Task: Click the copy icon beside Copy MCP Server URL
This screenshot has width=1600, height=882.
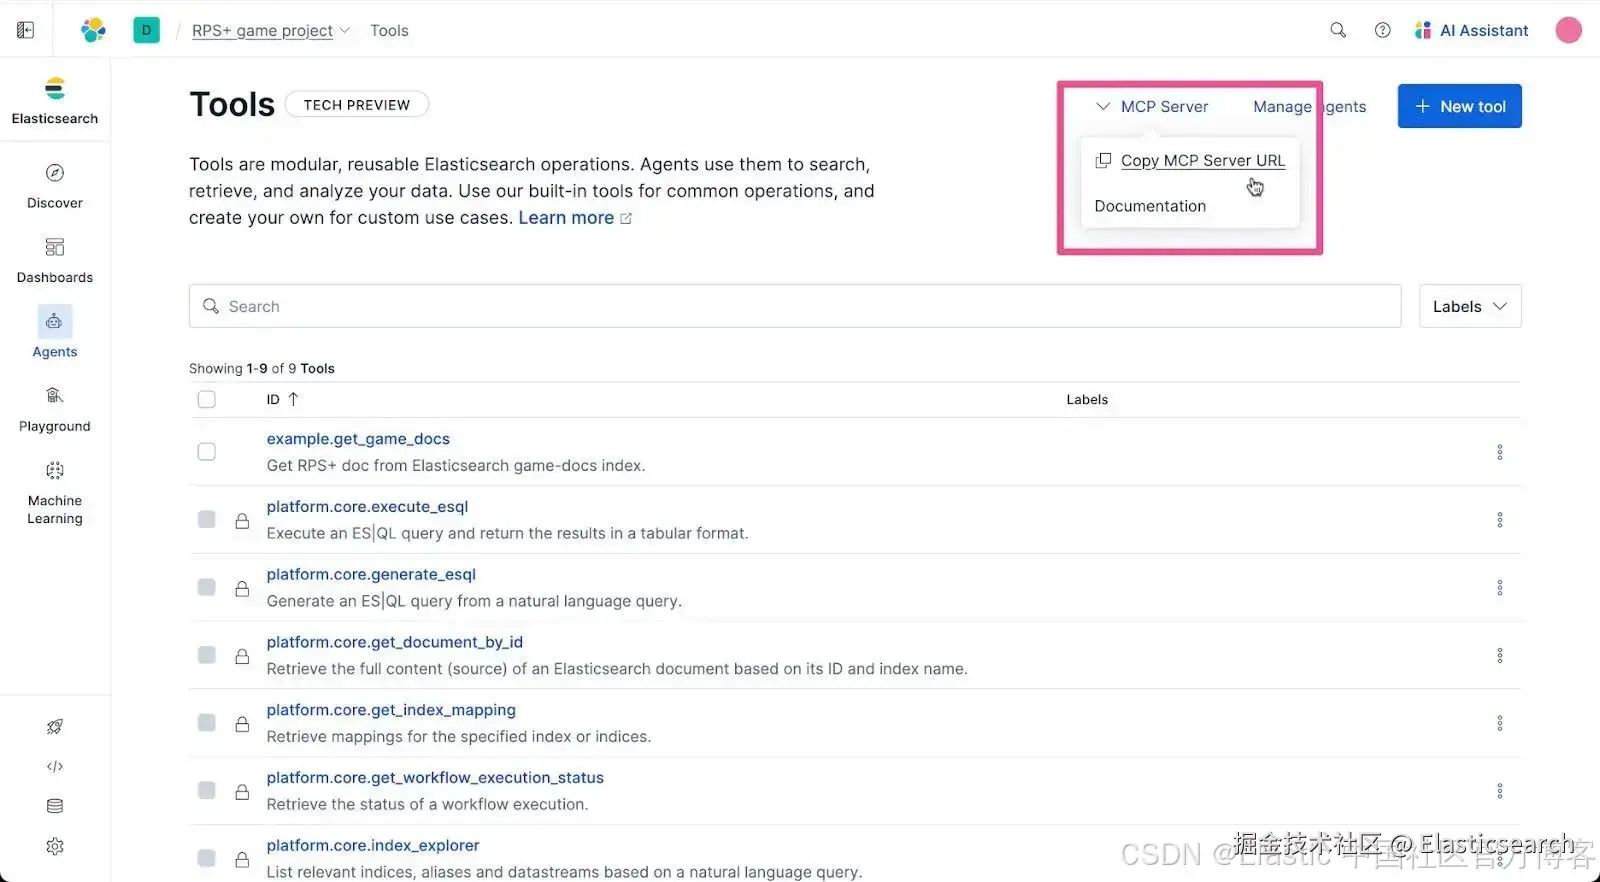Action: tap(1103, 160)
